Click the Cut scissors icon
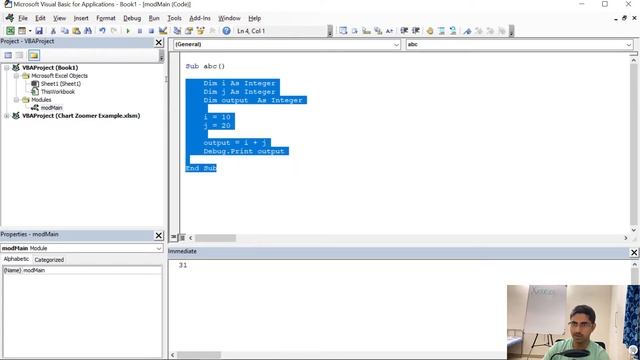640x360 pixels. [53, 31]
